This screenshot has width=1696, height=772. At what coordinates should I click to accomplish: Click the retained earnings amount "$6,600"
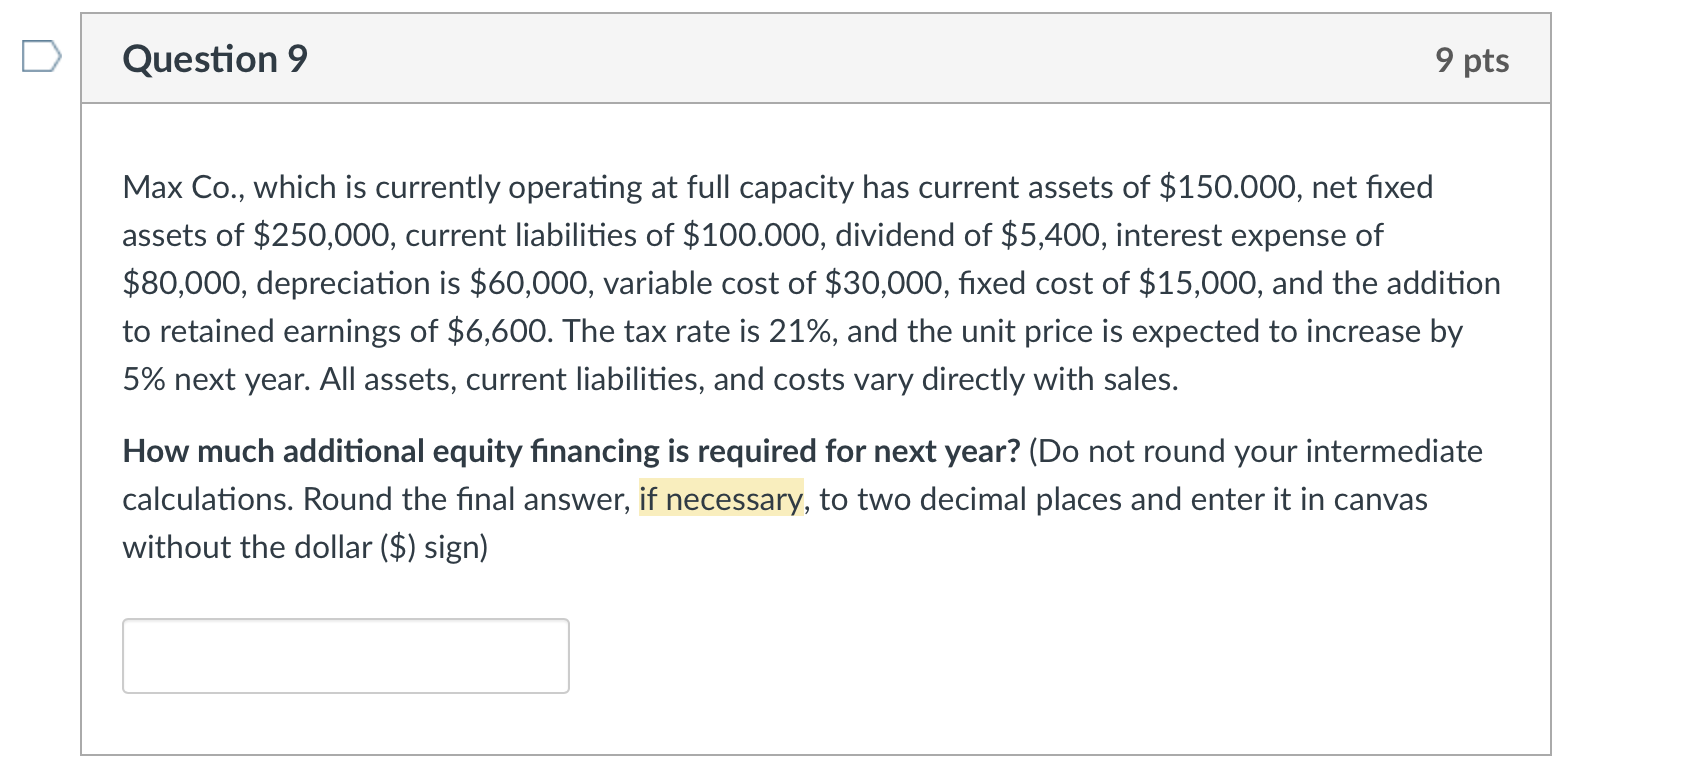click(496, 331)
